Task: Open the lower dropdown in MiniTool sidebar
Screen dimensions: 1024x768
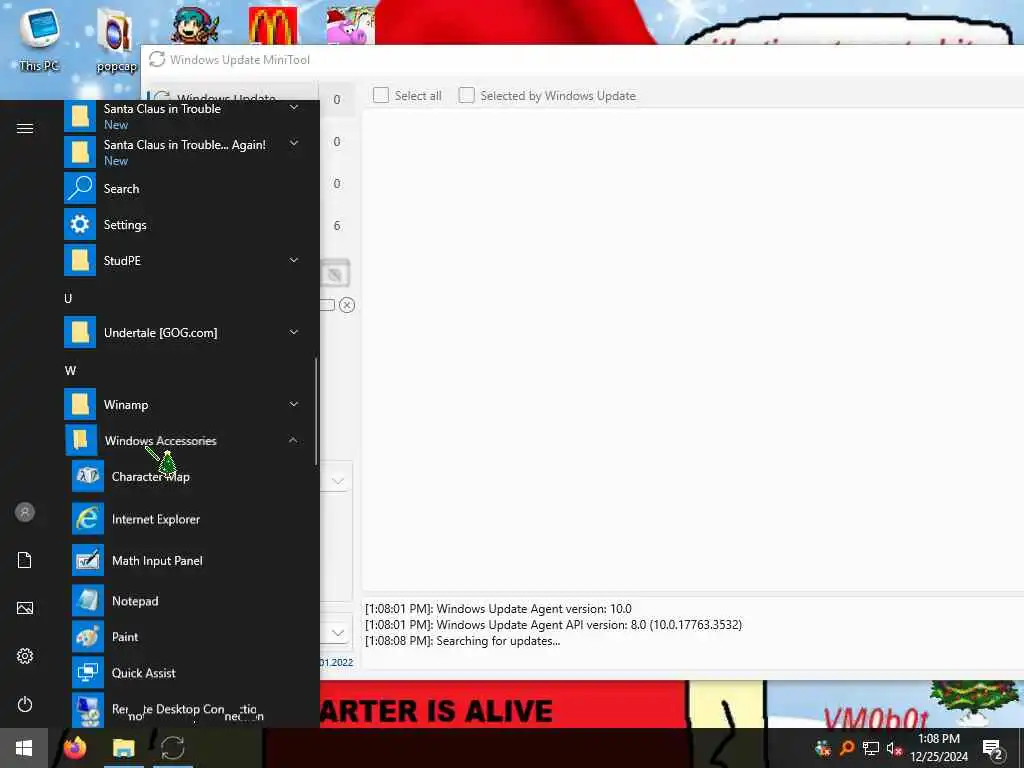Action: coord(338,633)
